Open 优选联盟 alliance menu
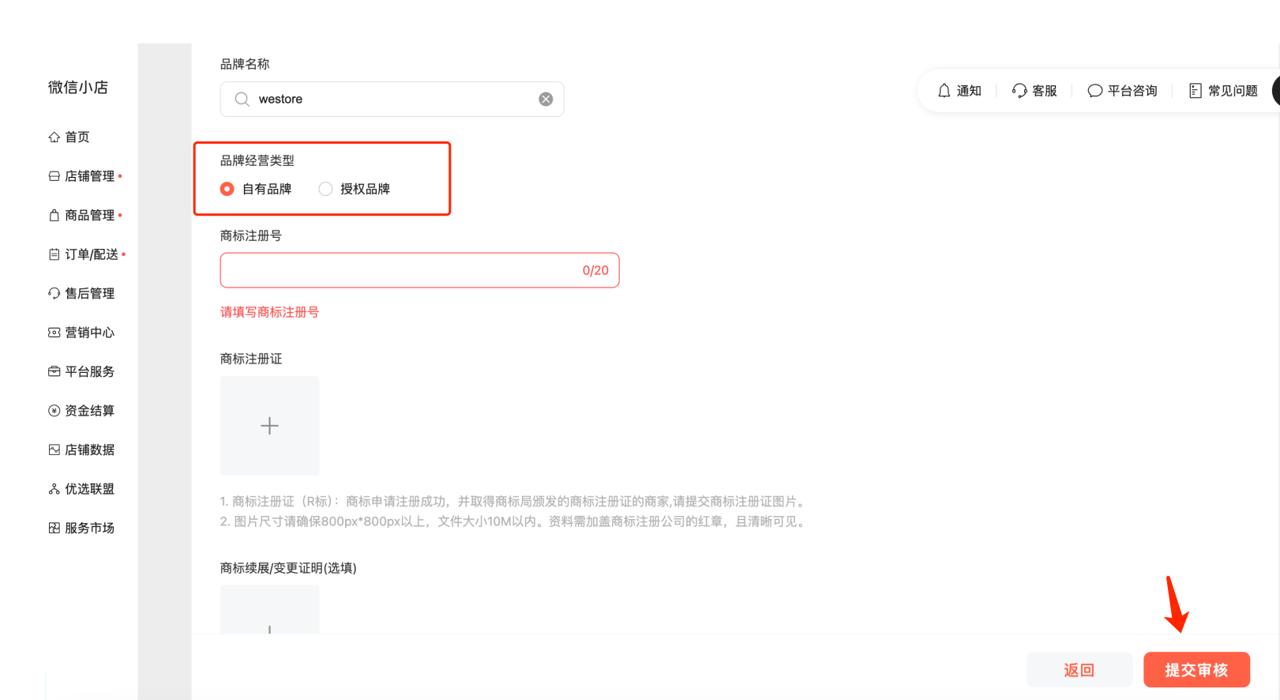The height and width of the screenshot is (700, 1280). pyautogui.click(x=88, y=489)
